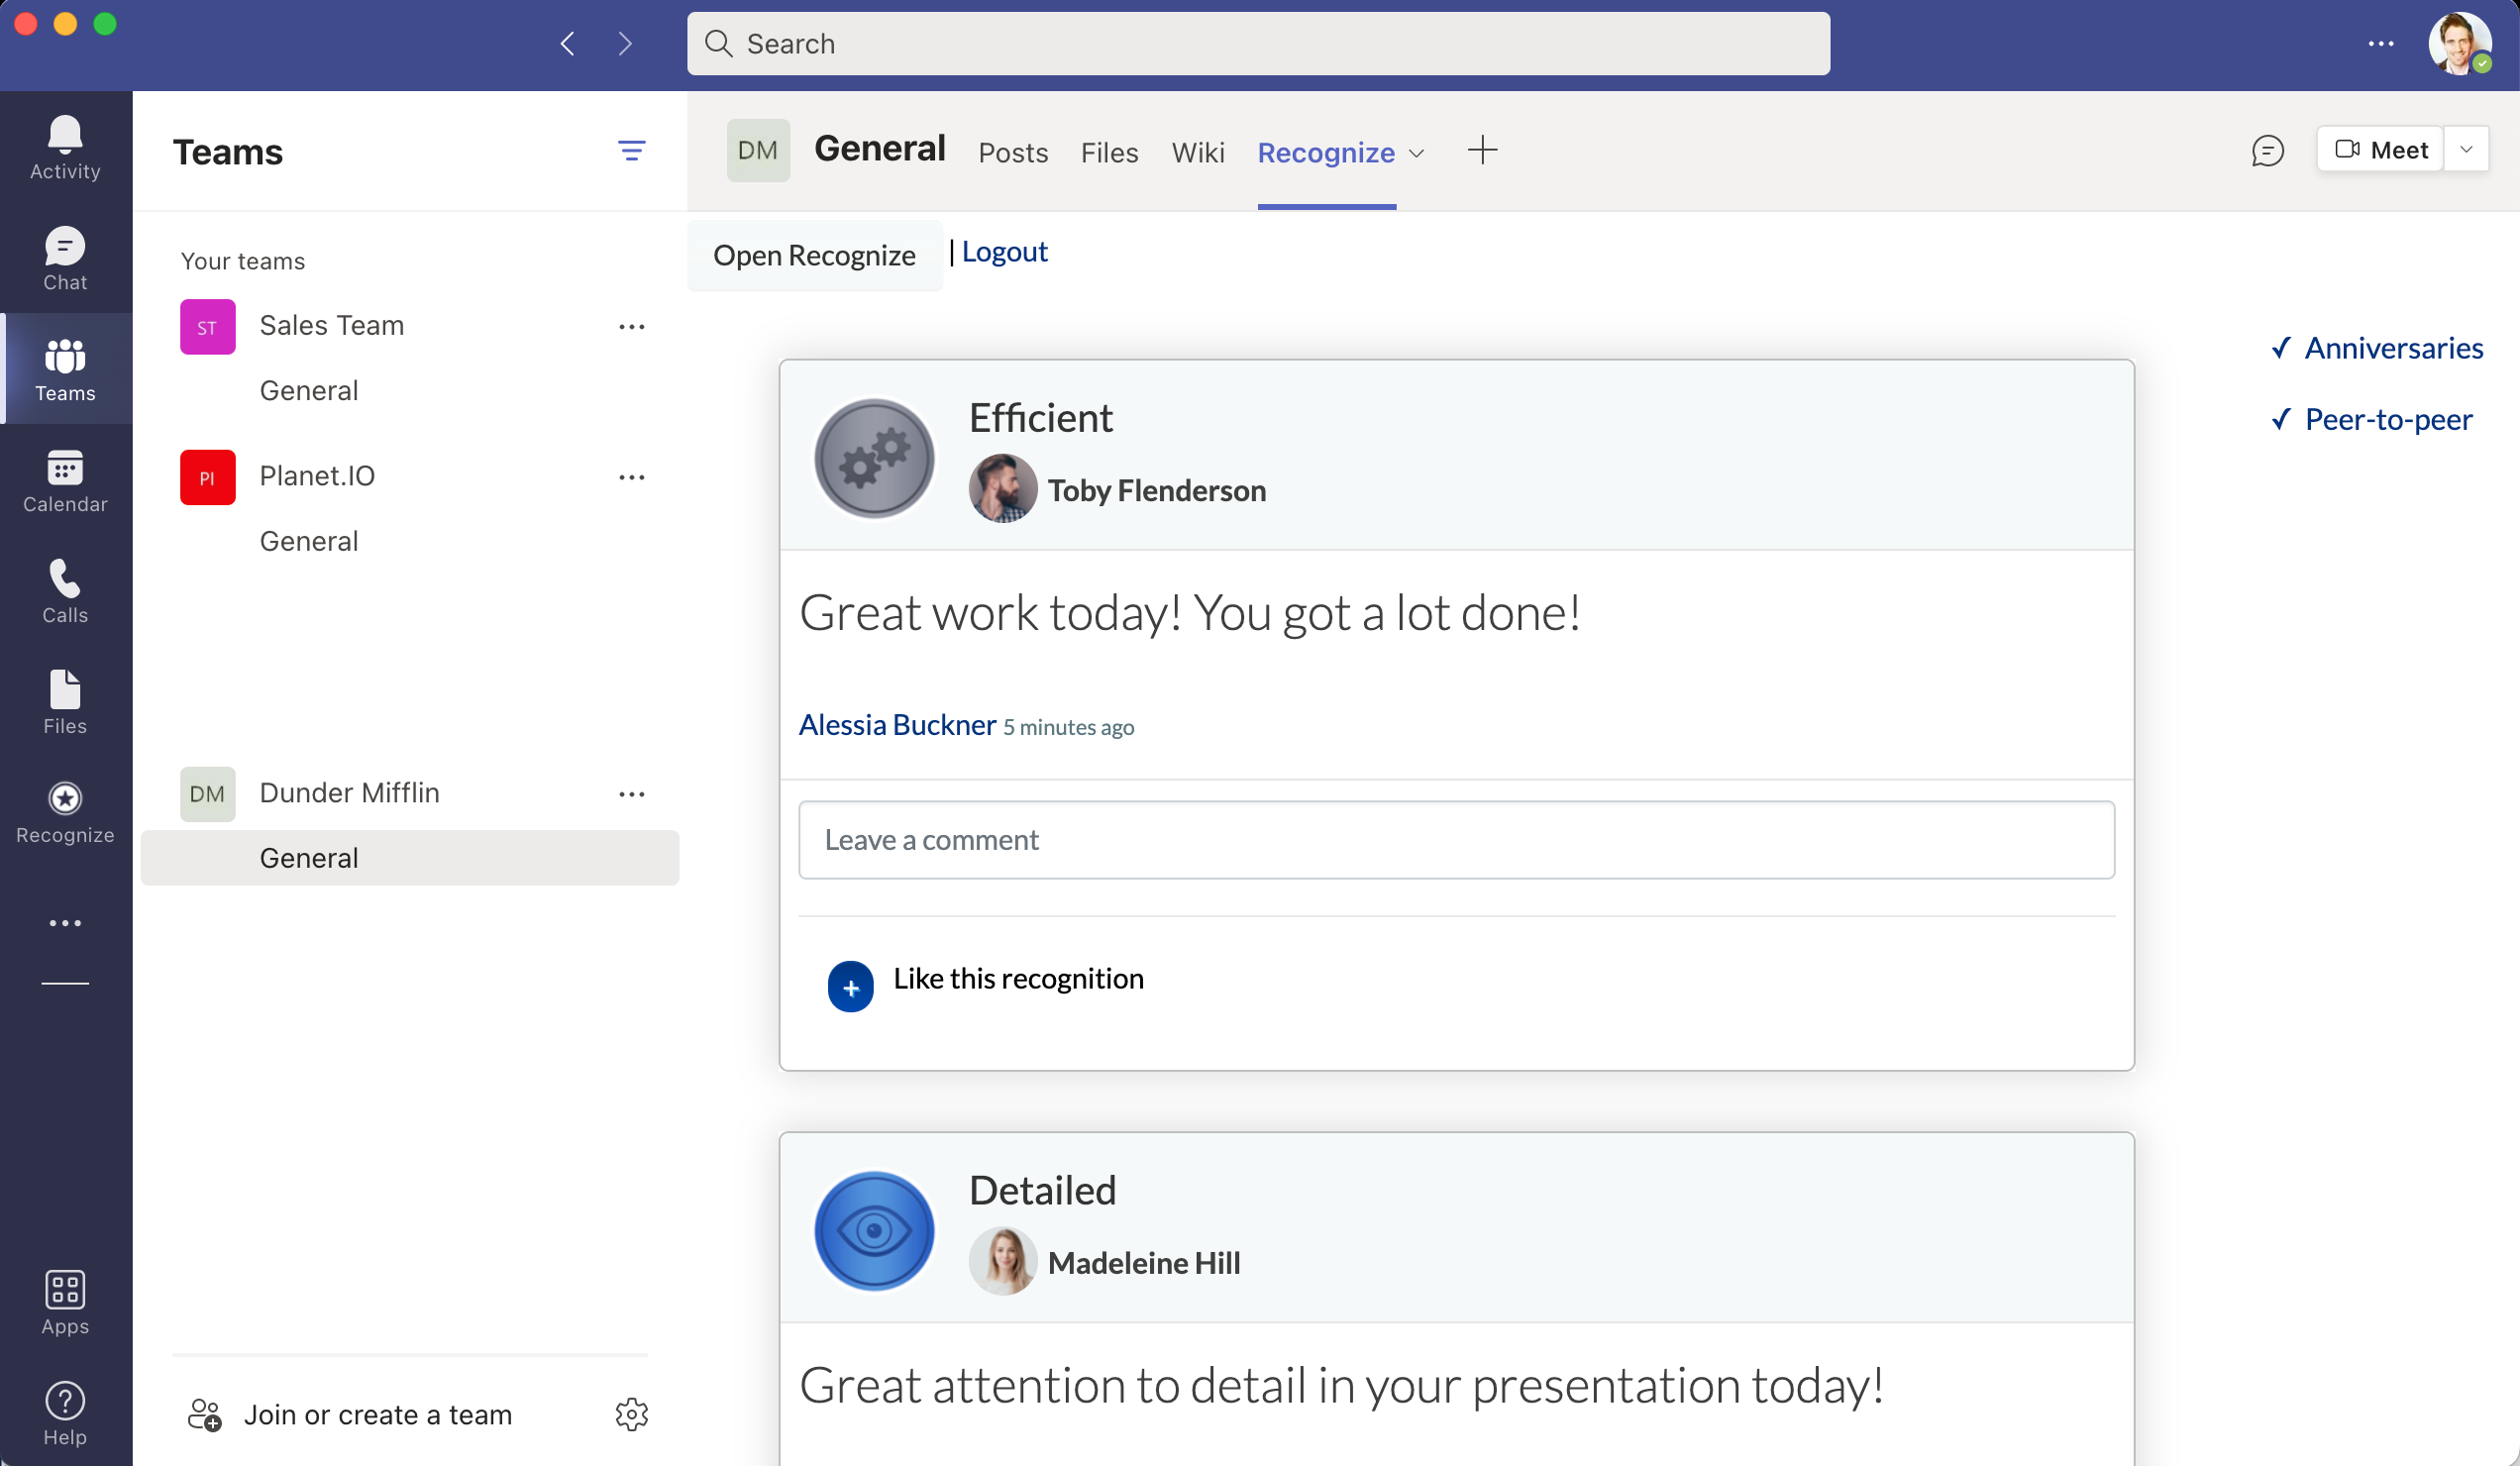Click the Open Recognize button
The image size is (2520, 1466).
point(814,255)
